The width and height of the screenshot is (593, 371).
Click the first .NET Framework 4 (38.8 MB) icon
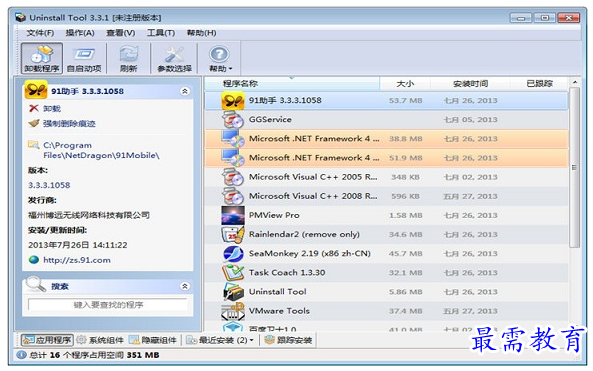pos(233,139)
